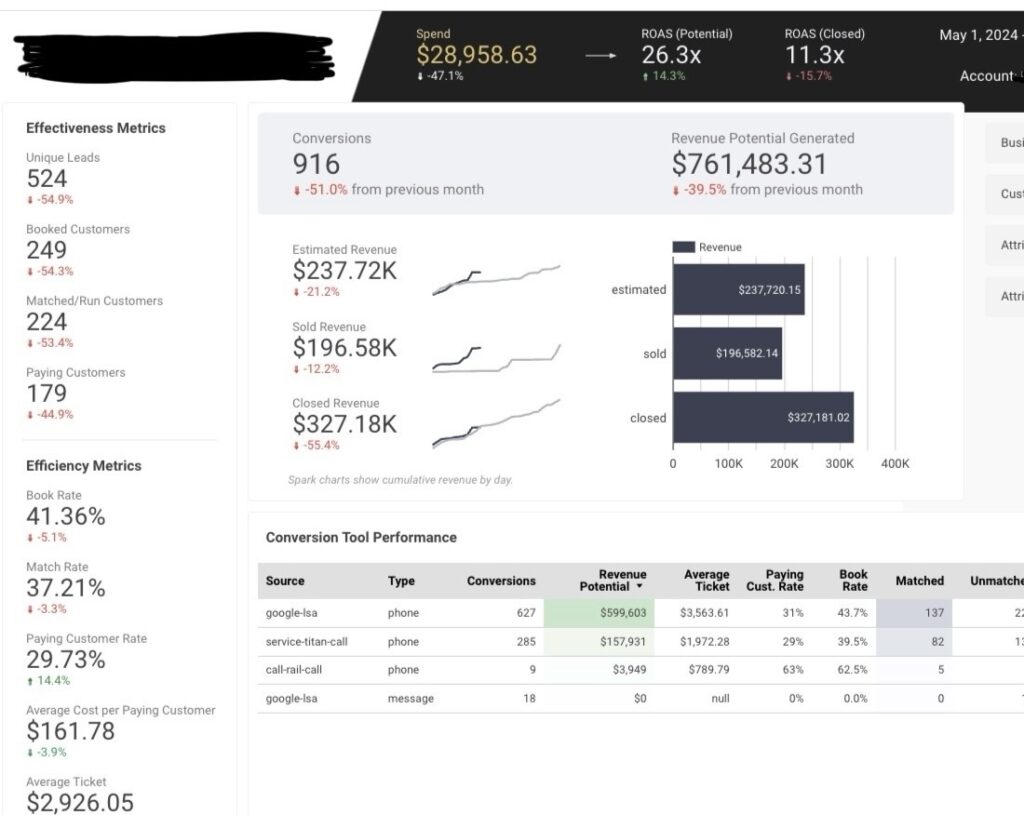Click the arrow between Spend and ROAS
This screenshot has width=1024, height=815.
coord(600,56)
